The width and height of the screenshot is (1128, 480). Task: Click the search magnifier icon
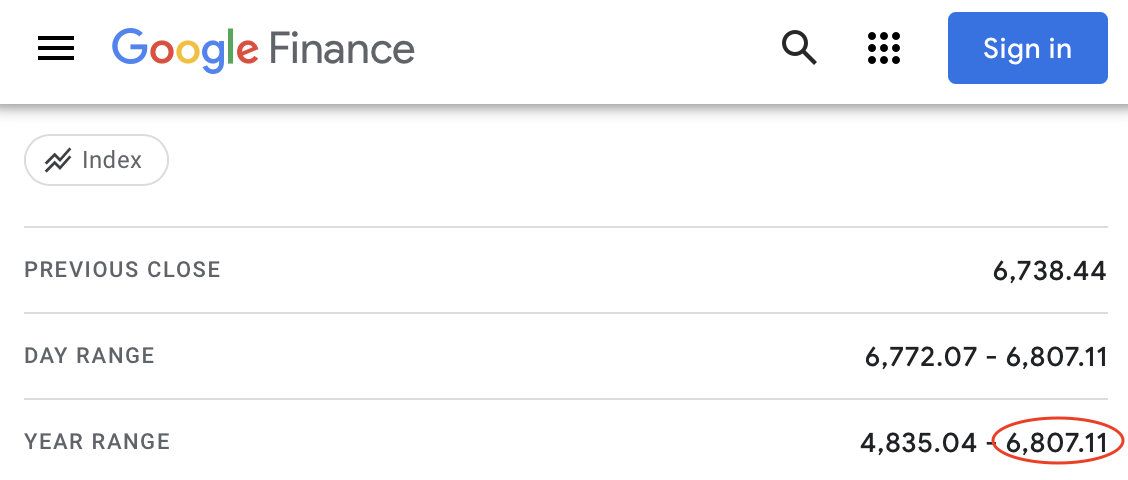799,47
